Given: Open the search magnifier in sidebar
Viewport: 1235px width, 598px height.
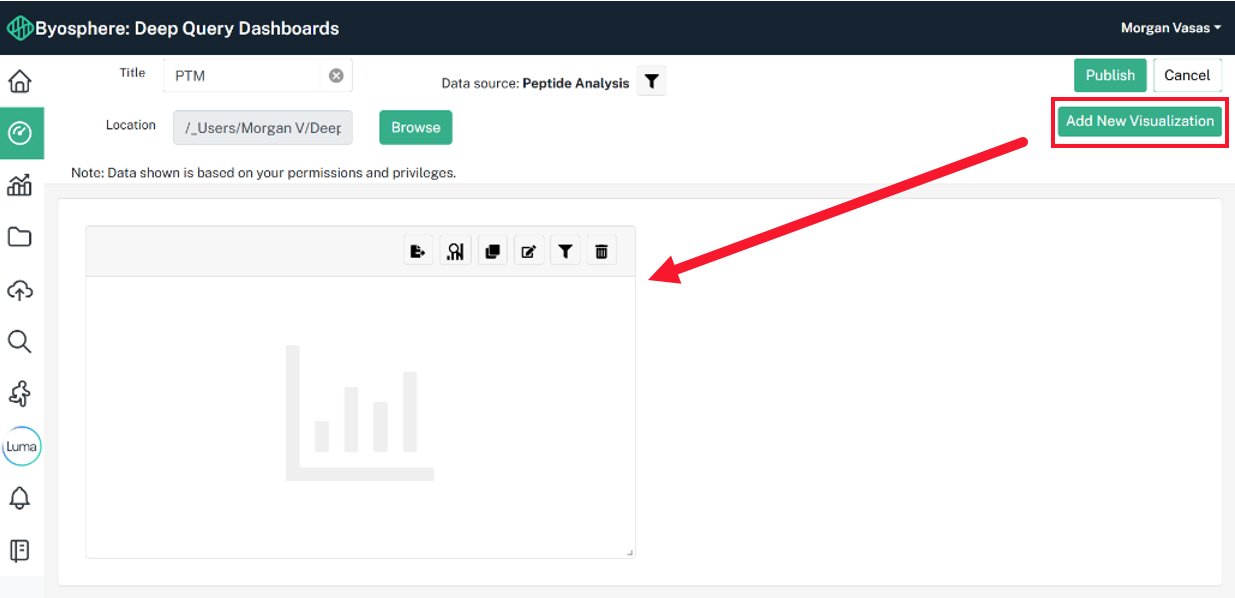Looking at the screenshot, I should click(x=20, y=342).
